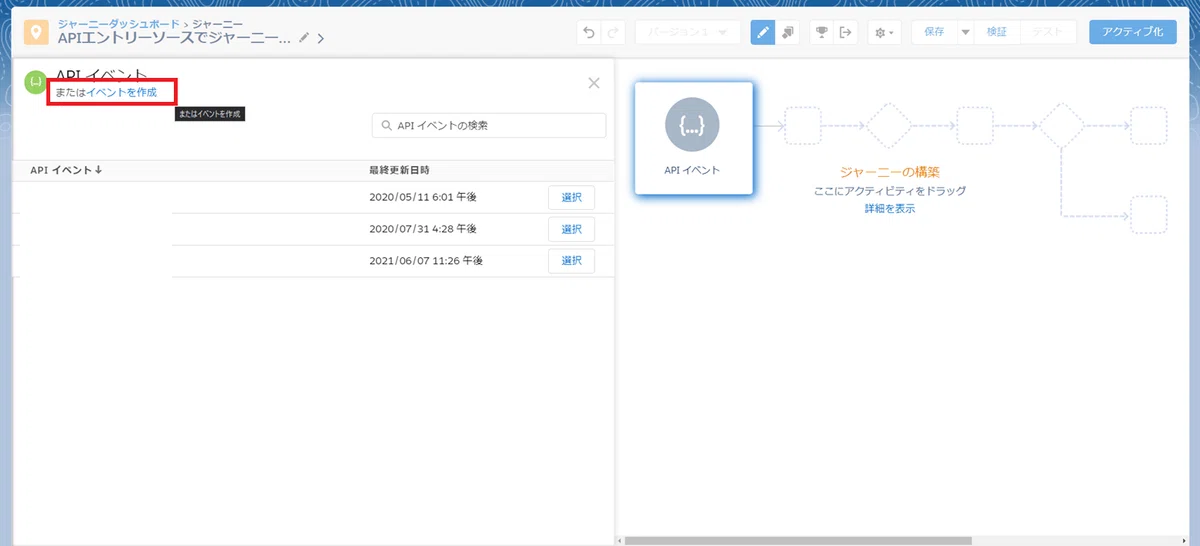This screenshot has width=1200, height=546.
Task: Click the green API event panel icon
Action: tap(35, 81)
